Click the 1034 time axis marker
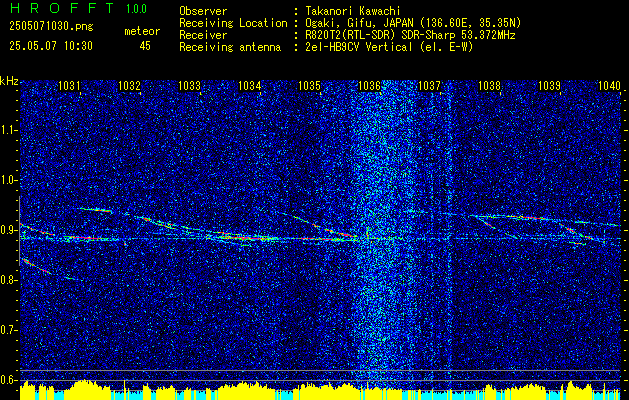Screen dimensions: 629x400 tap(249, 85)
